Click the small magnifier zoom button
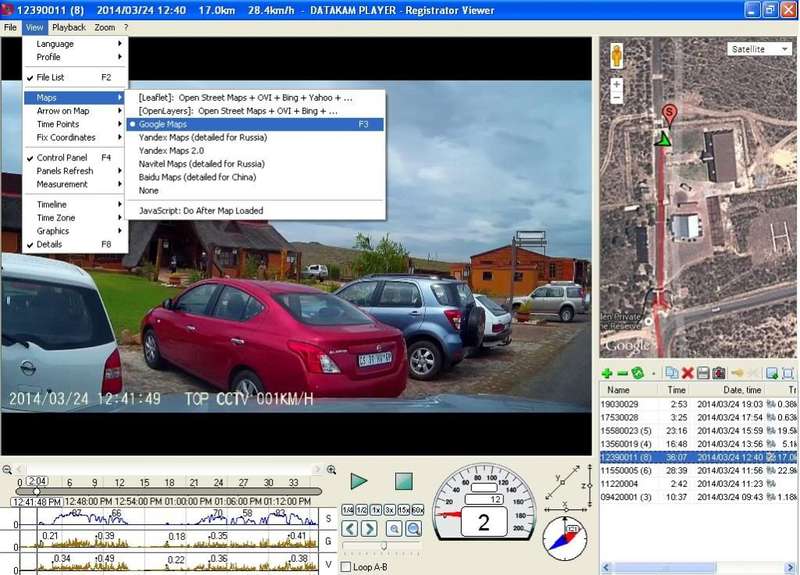This screenshot has height=575, width=800. tap(394, 529)
